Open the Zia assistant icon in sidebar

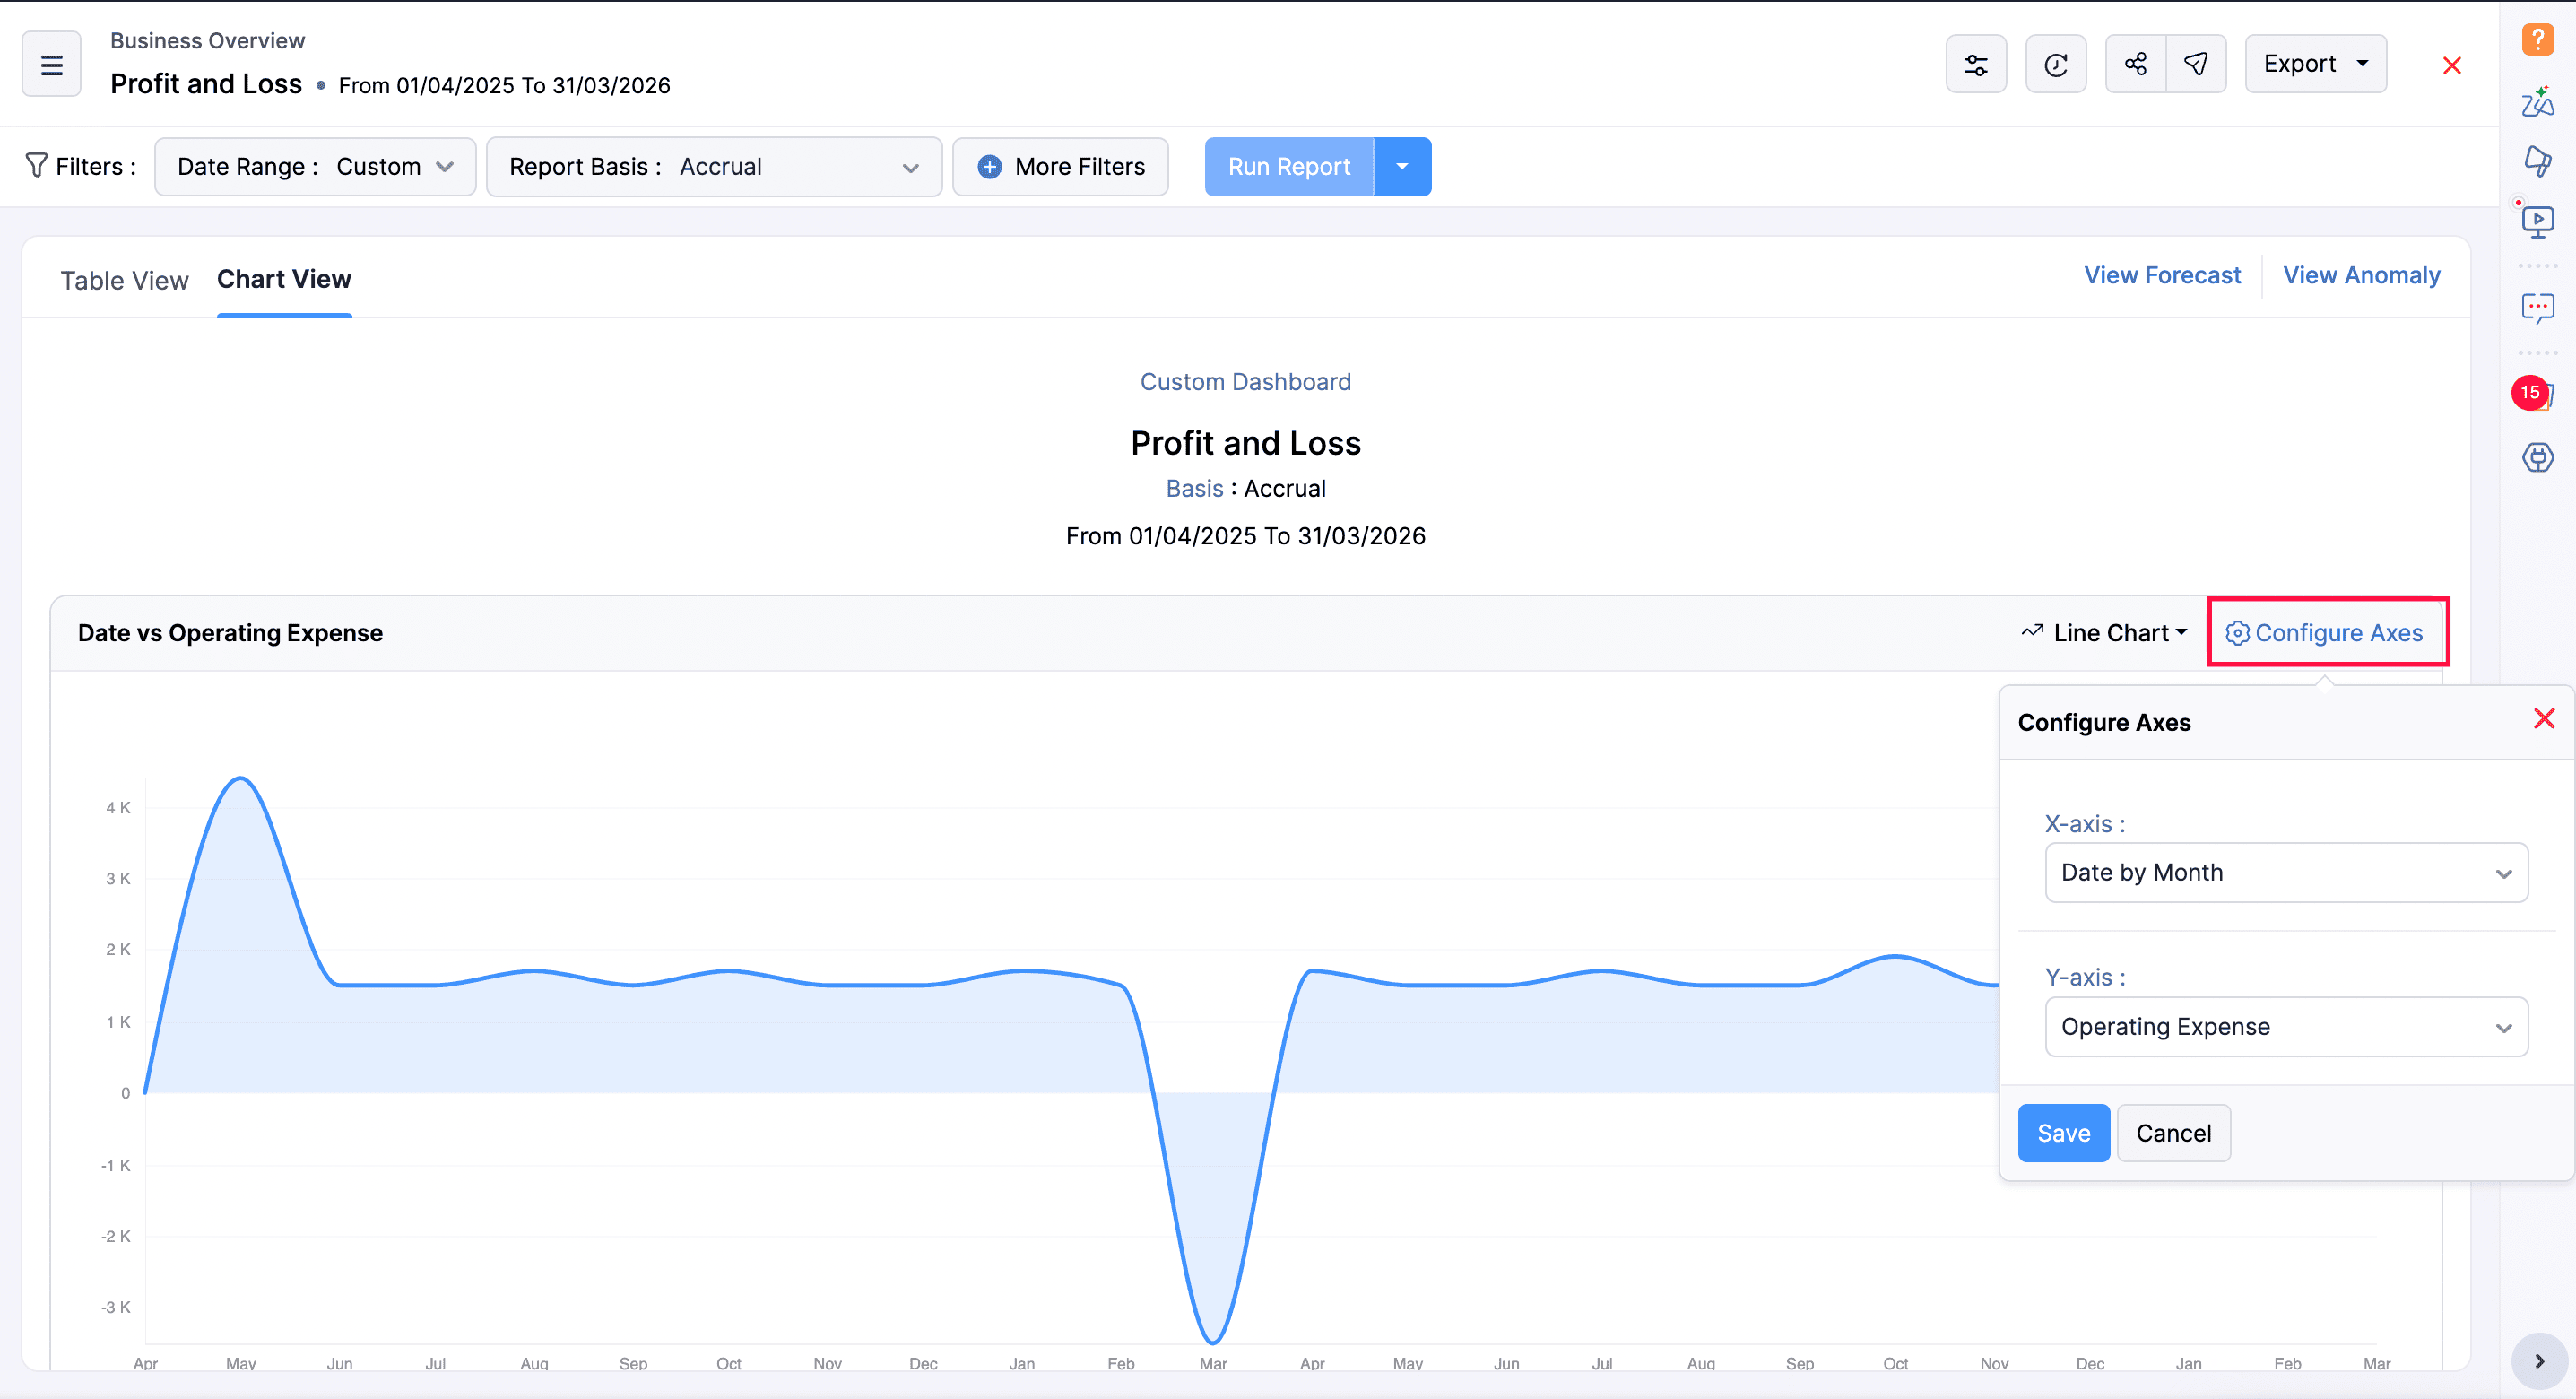coord(2538,101)
